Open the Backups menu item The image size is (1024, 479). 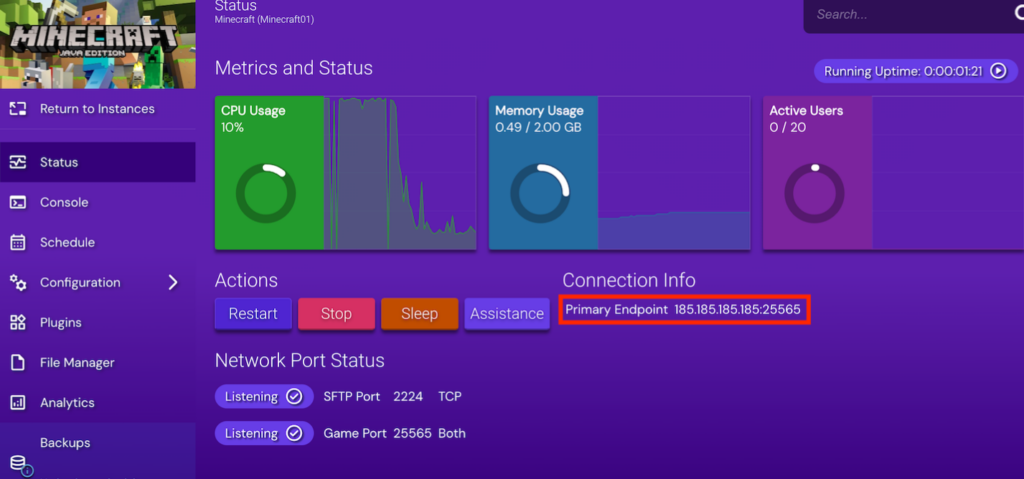click(65, 443)
